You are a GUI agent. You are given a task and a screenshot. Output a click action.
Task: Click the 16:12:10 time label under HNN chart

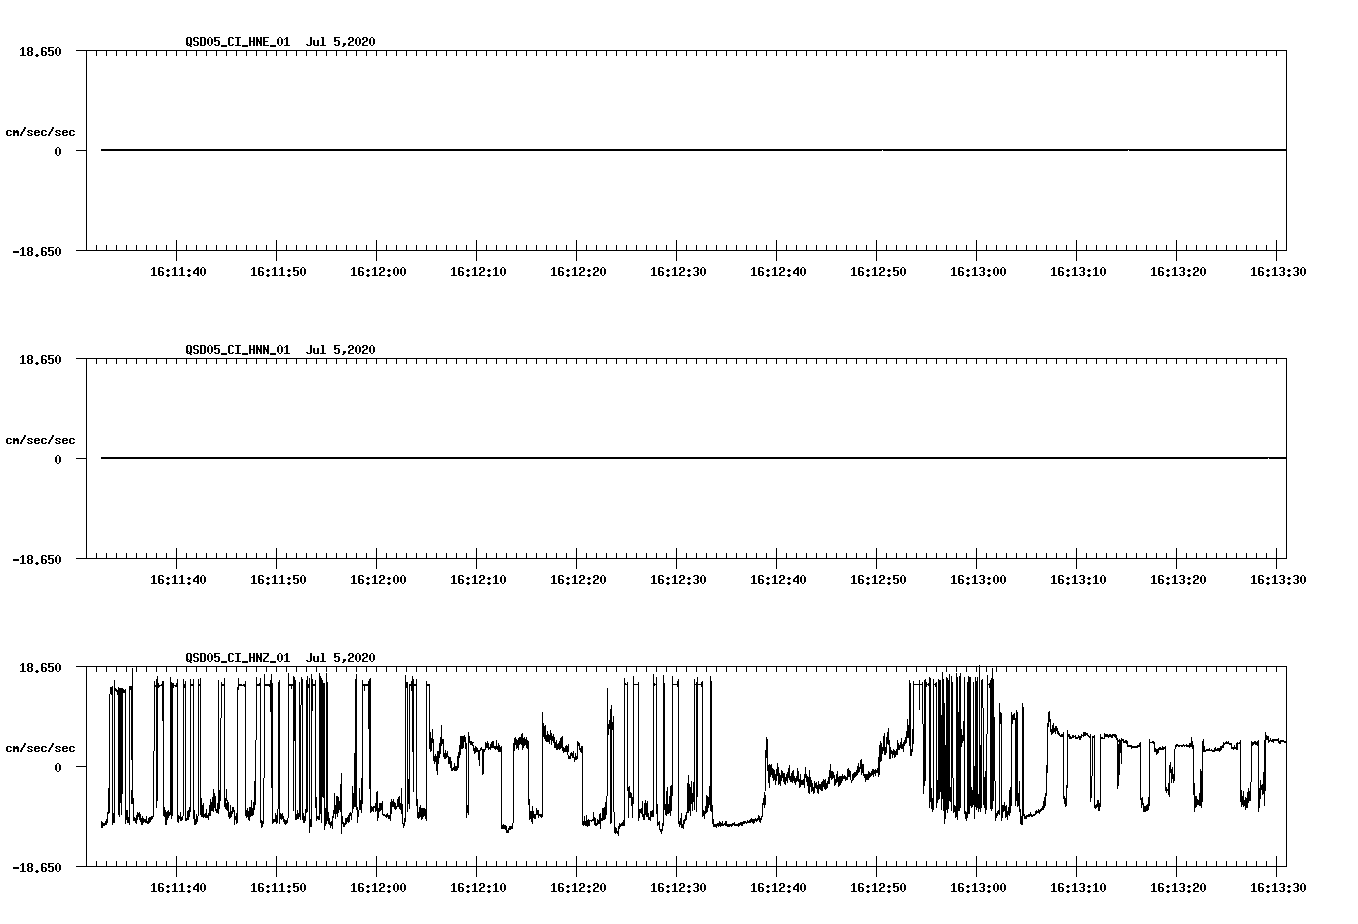point(478,580)
